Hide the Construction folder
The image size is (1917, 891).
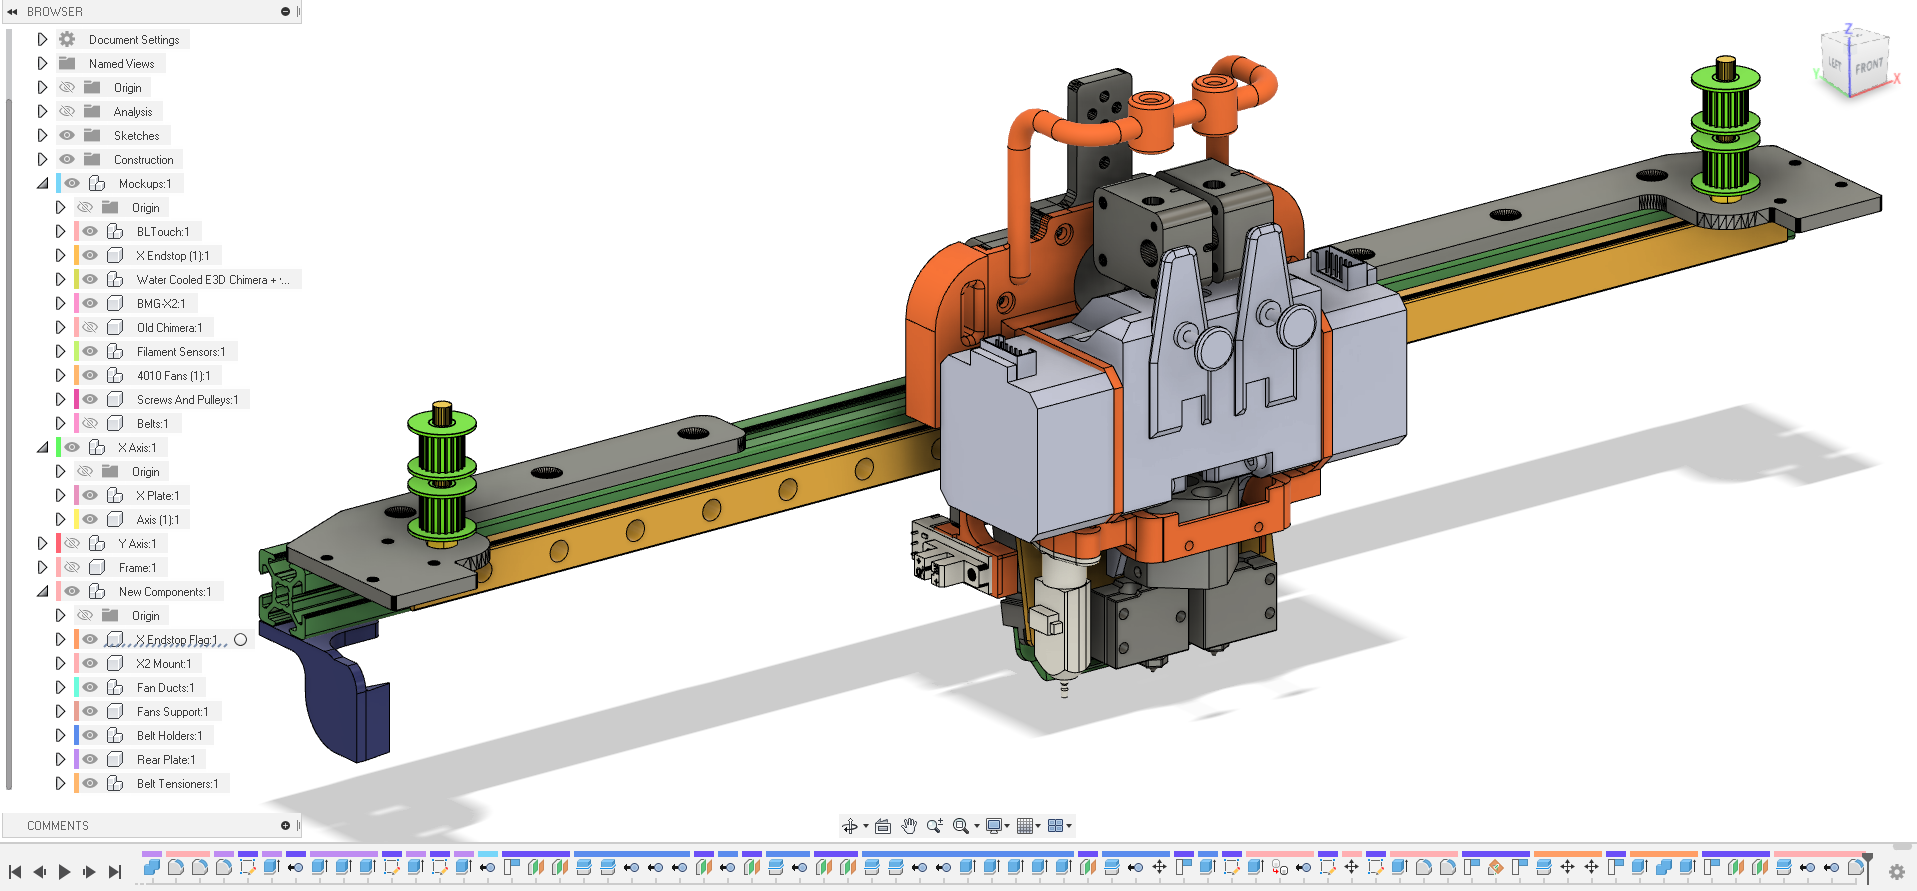67,159
